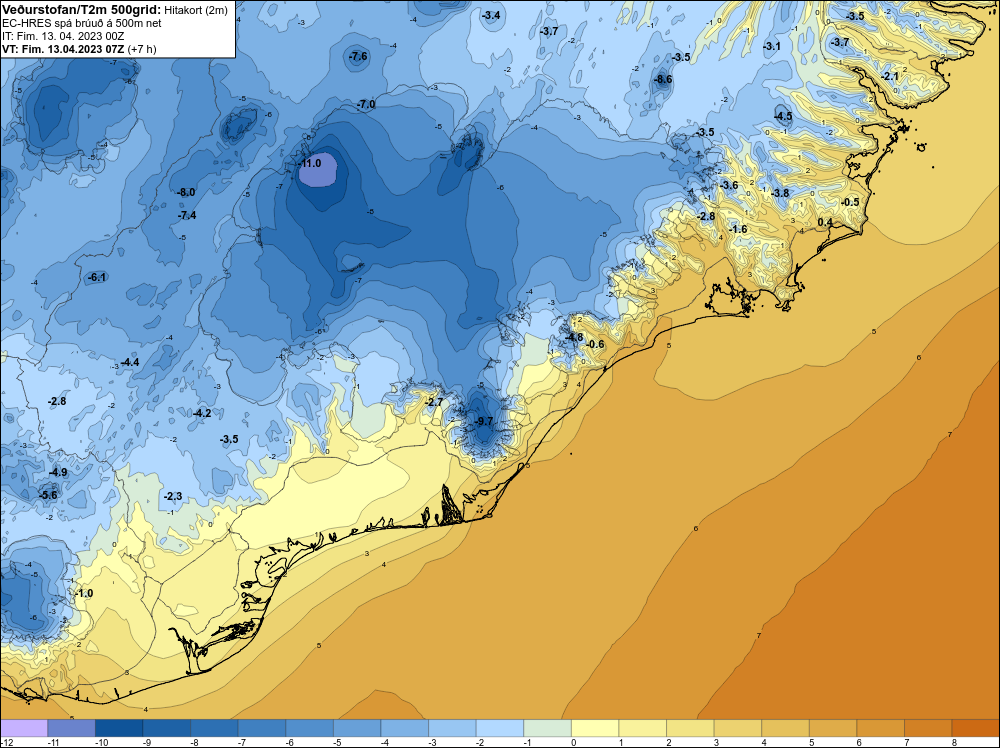
Task: Select the -2.3 temperature label
Action: coord(173,496)
